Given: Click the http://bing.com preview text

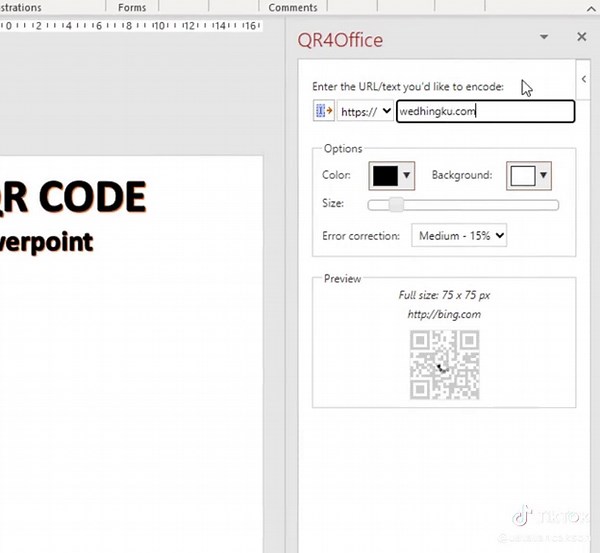Looking at the screenshot, I should tap(444, 314).
